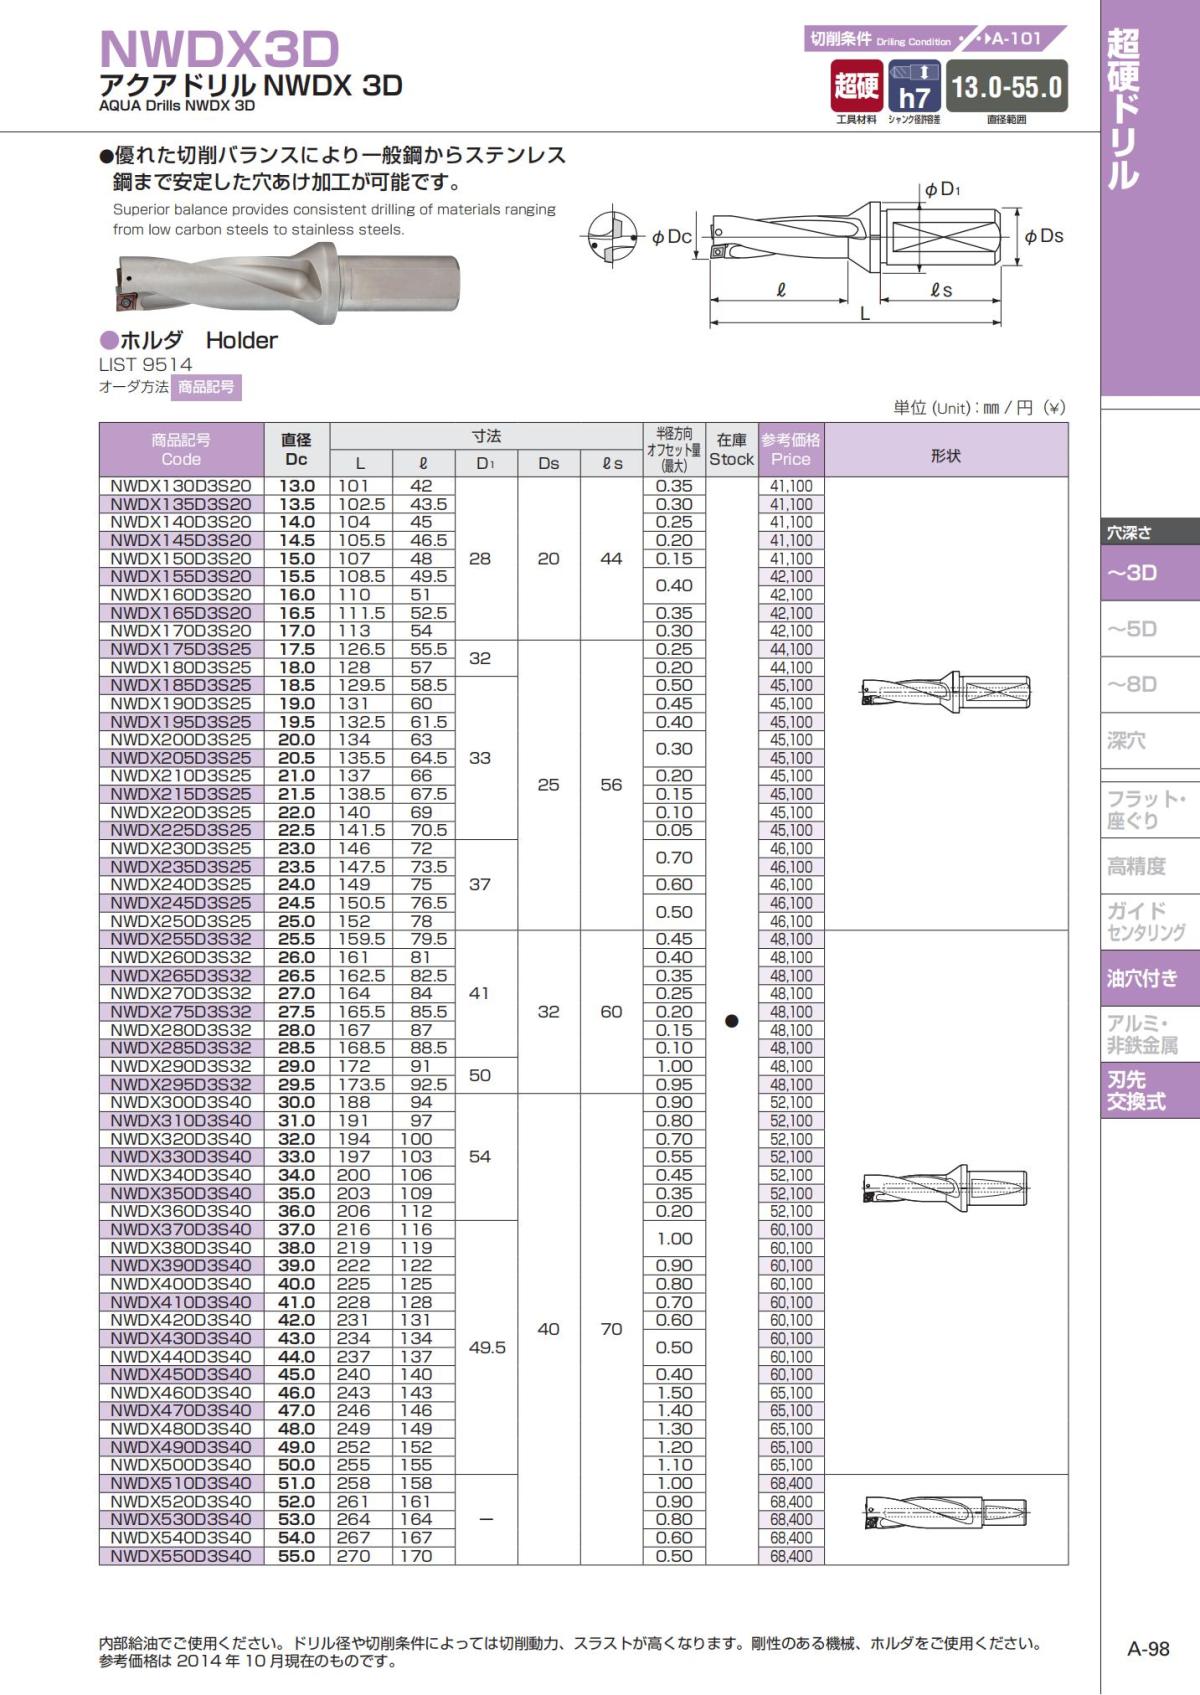Viewport: 1200px width, 1695px height.
Task: Select the フラット・座ぐり side tab
Action: [1150, 810]
